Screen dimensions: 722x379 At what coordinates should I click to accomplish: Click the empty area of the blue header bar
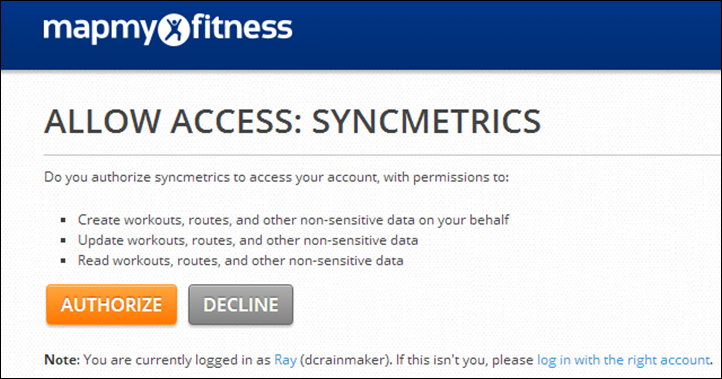[x=507, y=35]
